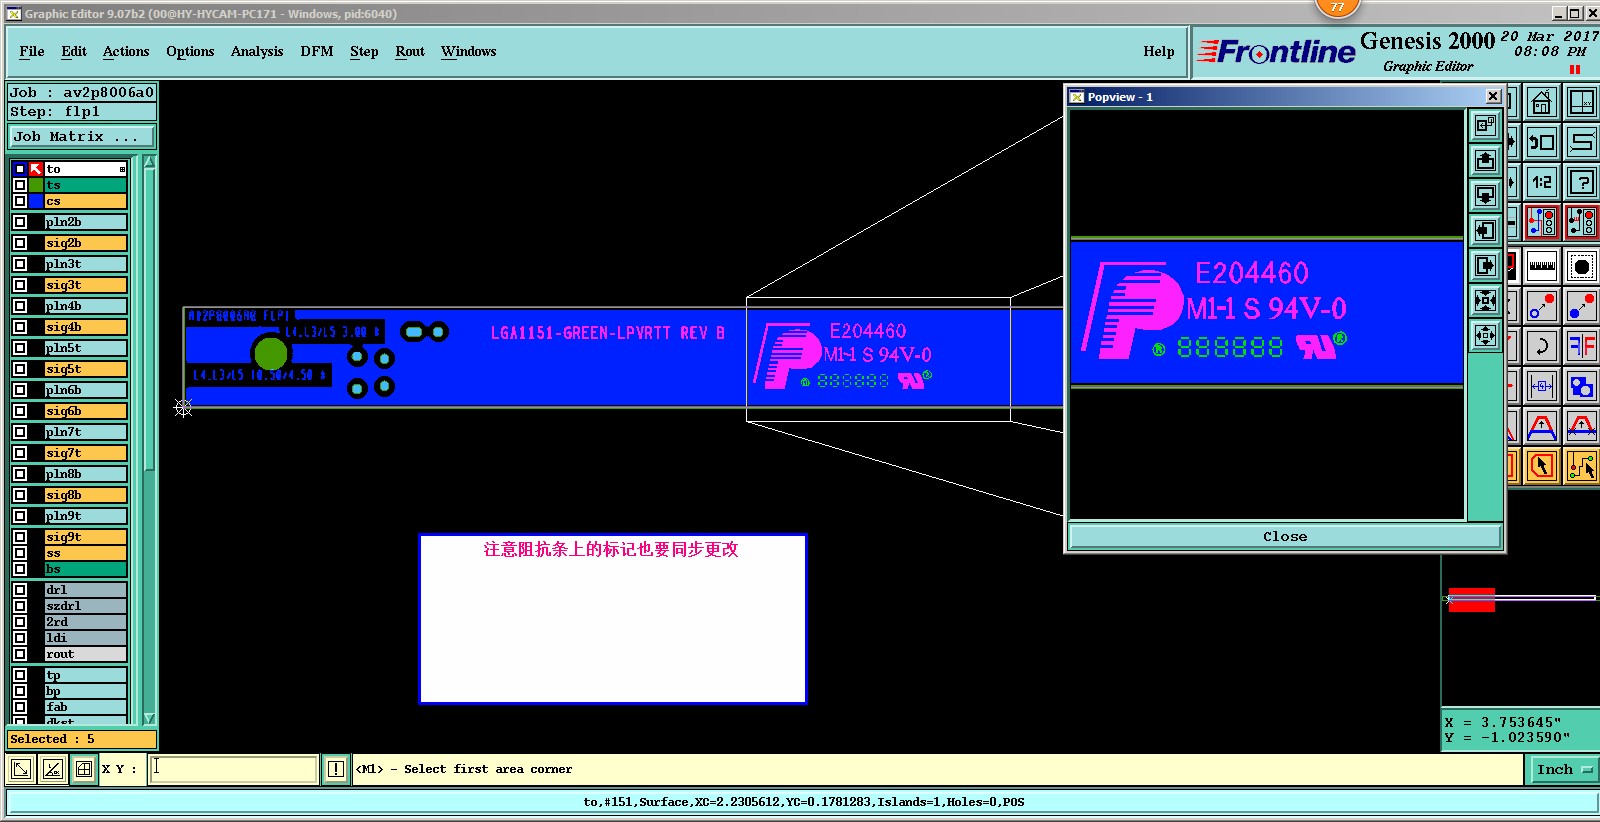Select the orange net pointer tool
This screenshot has width=1600, height=822.
point(1581,466)
